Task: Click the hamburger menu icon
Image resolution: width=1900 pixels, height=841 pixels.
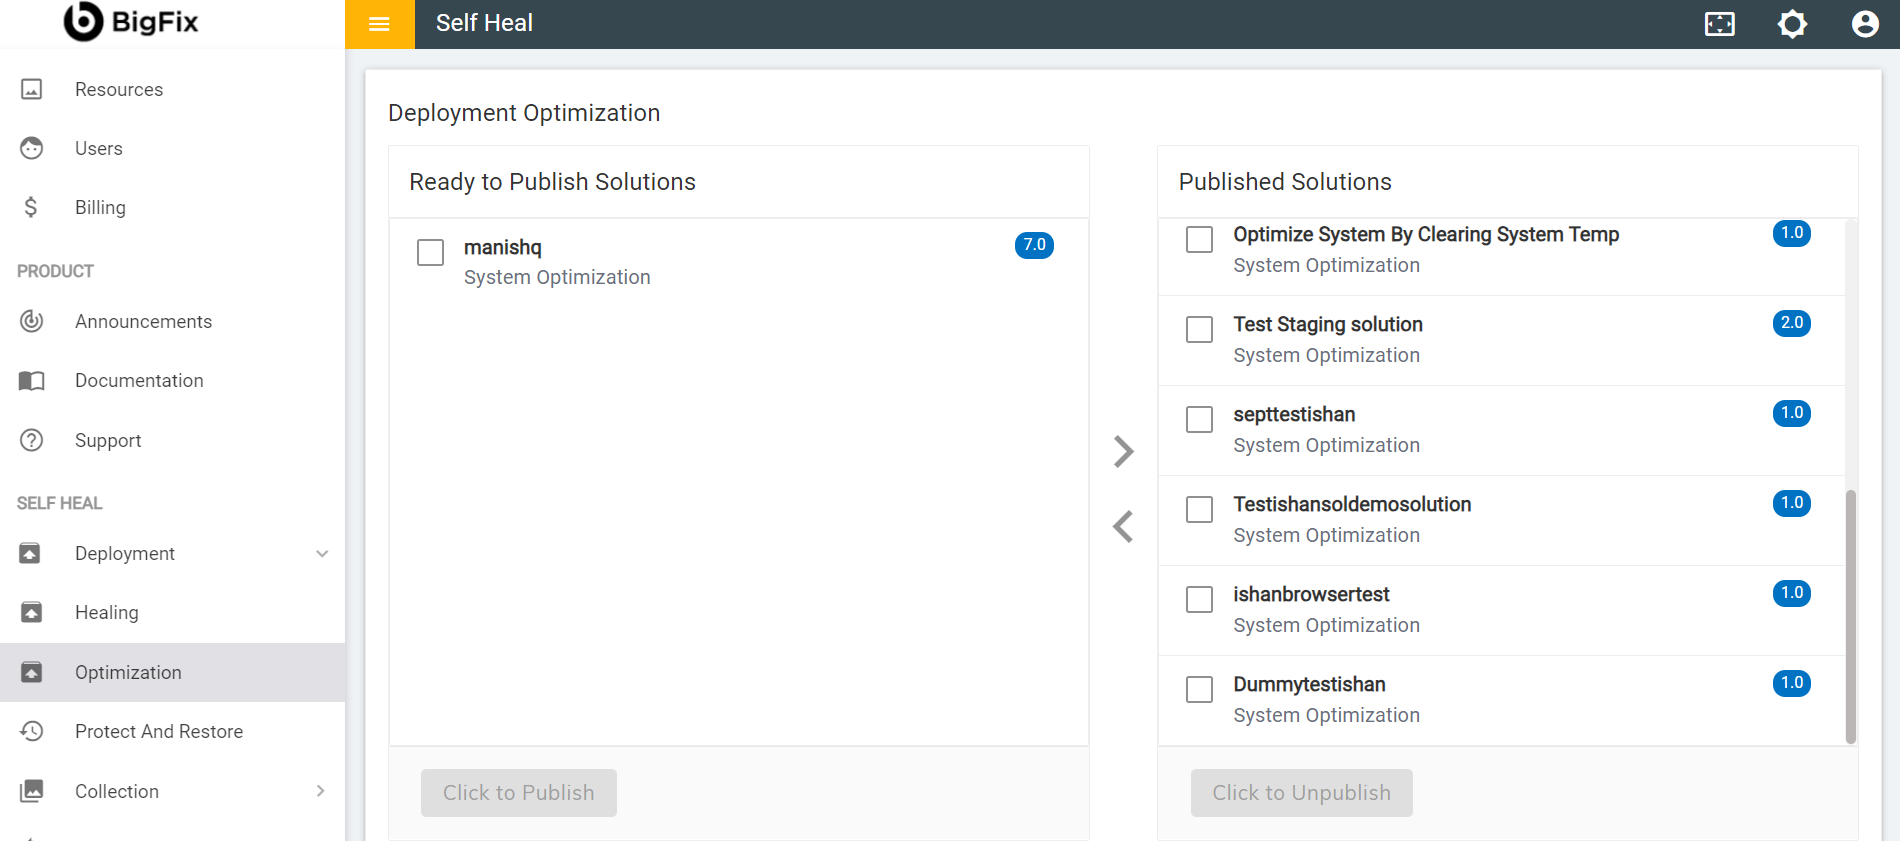Action: pyautogui.click(x=379, y=24)
